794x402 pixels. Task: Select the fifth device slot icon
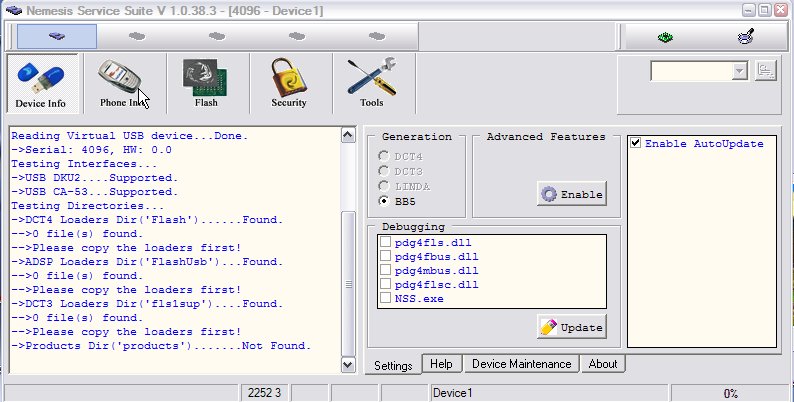coord(377,36)
